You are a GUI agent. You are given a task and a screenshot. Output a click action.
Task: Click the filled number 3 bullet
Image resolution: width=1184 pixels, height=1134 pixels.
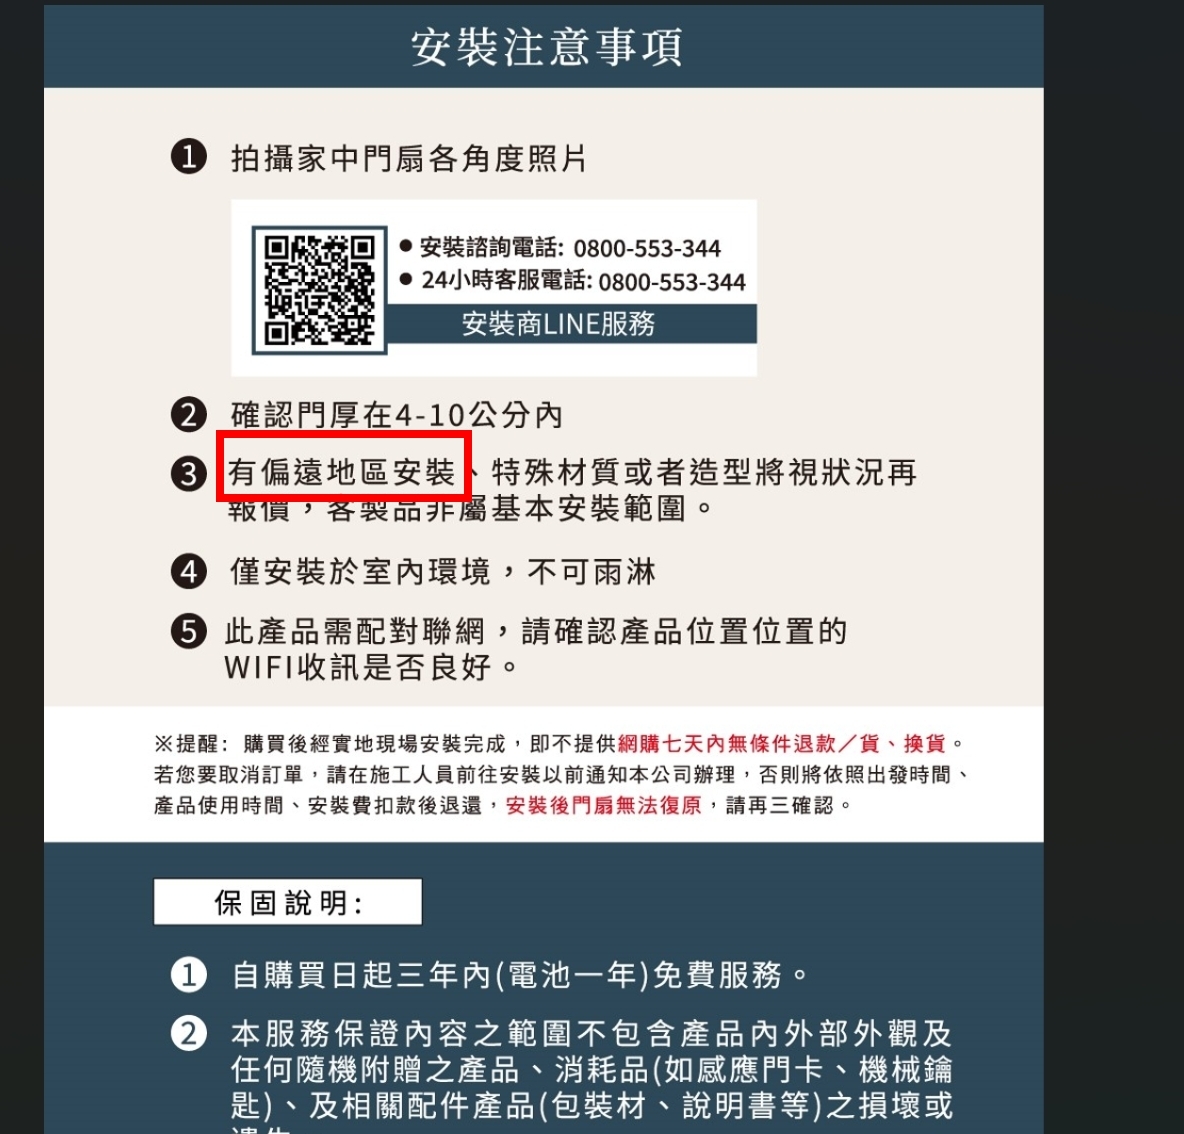point(189,474)
